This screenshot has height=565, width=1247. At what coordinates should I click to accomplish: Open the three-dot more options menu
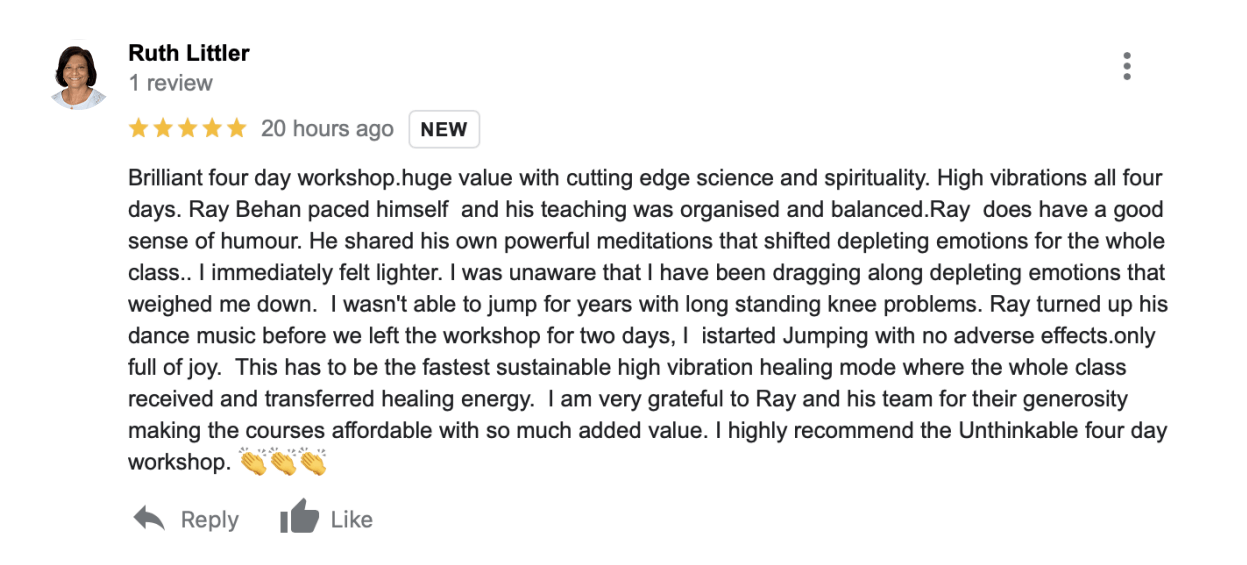1127,66
